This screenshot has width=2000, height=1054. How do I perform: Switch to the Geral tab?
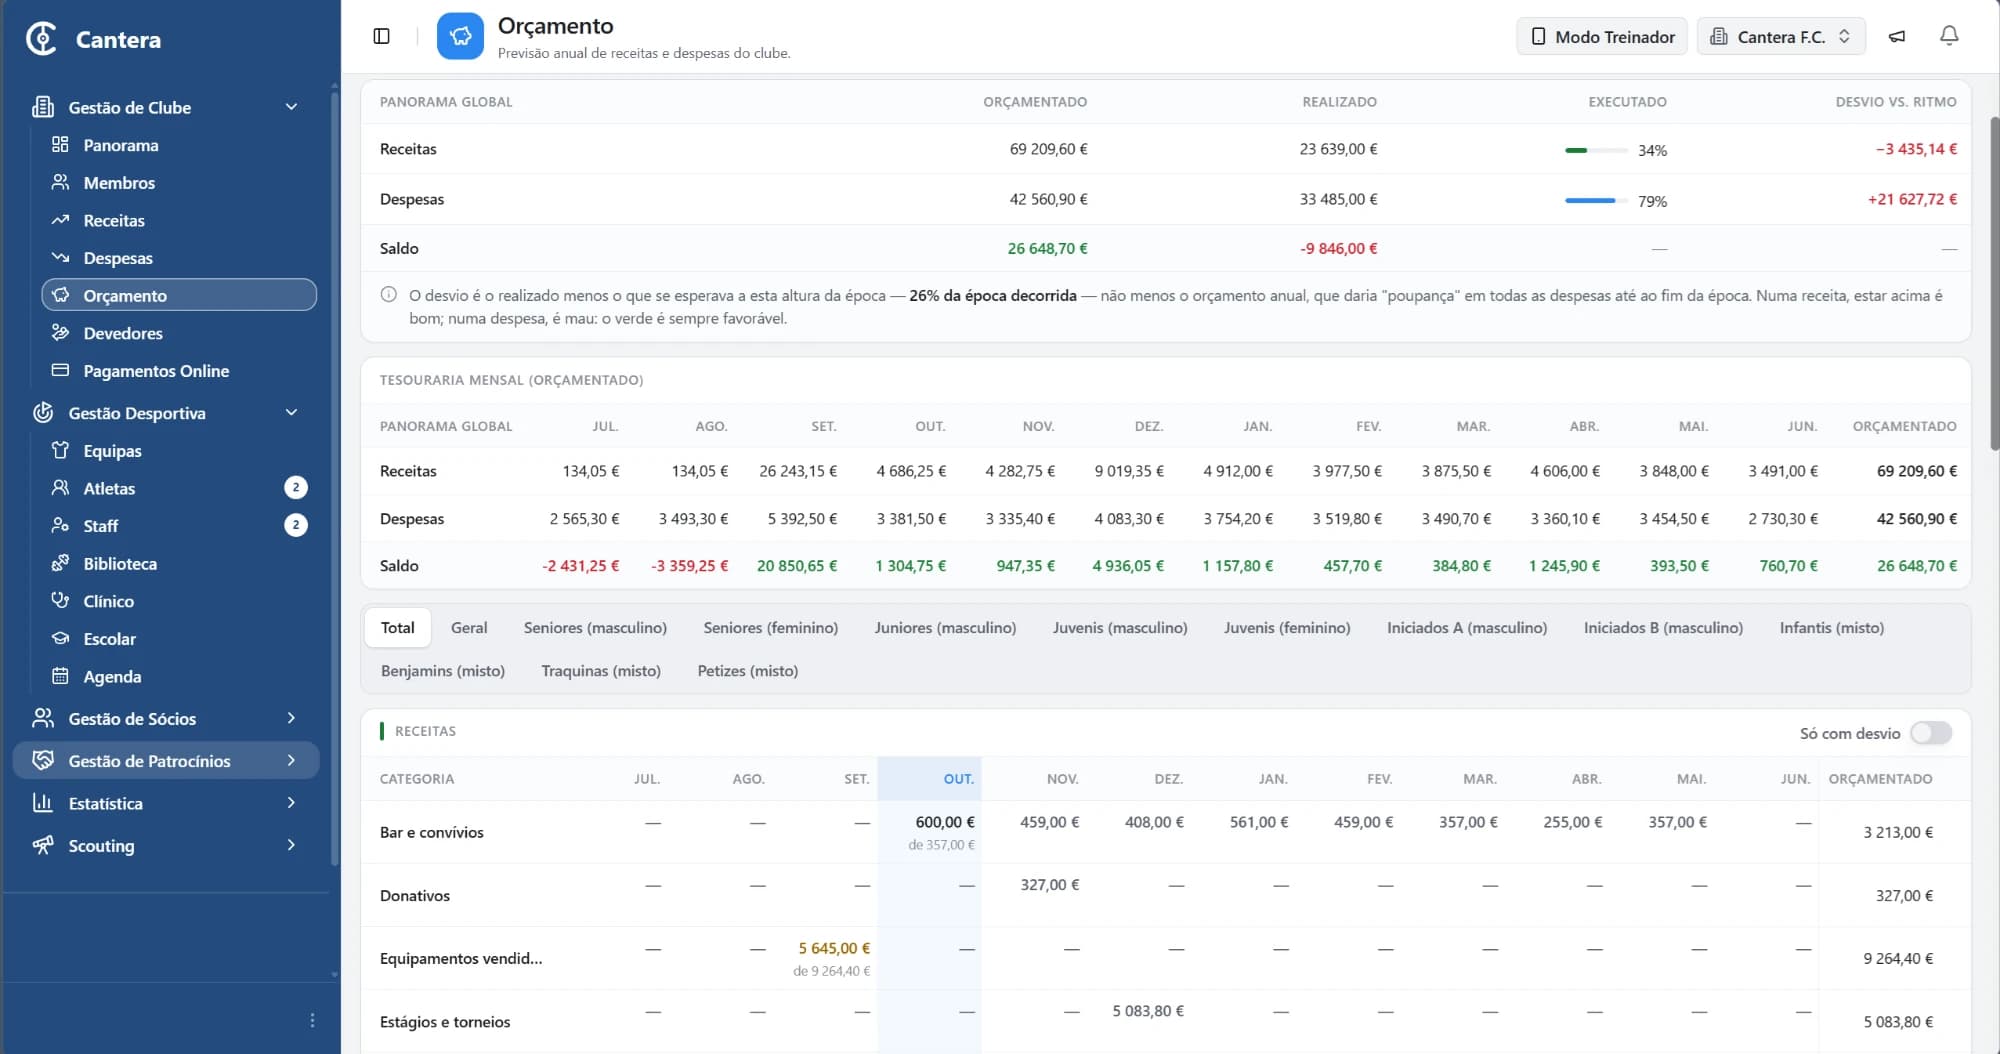pyautogui.click(x=469, y=628)
